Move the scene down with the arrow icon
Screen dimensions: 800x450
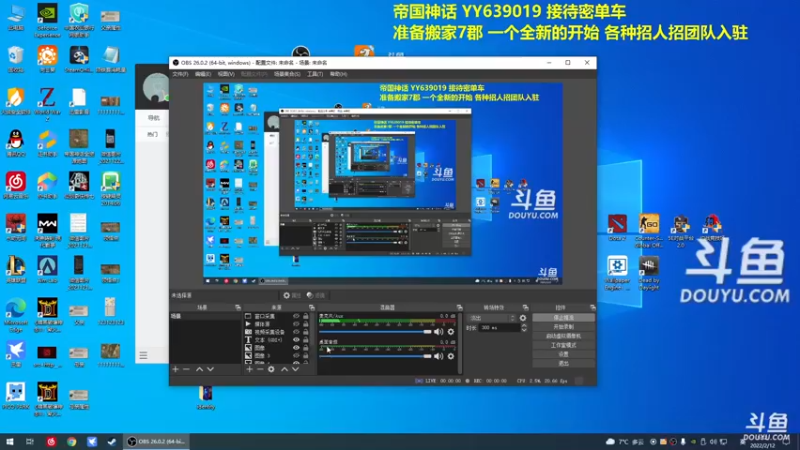pyautogui.click(x=210, y=369)
